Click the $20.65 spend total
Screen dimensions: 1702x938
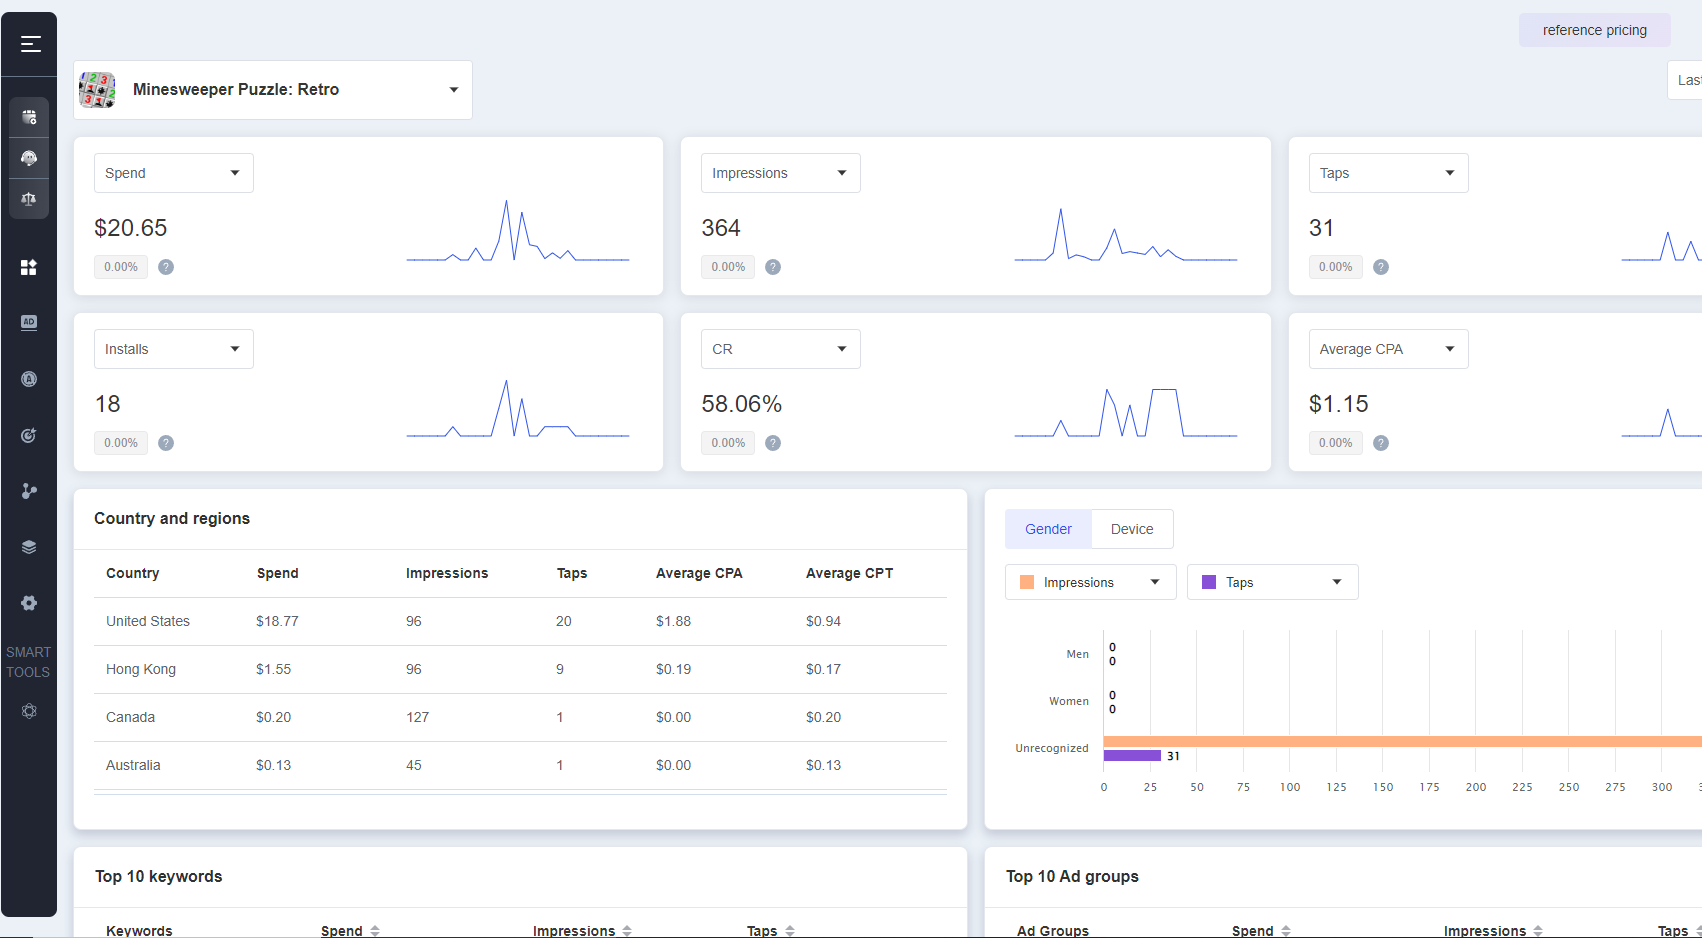point(131,228)
